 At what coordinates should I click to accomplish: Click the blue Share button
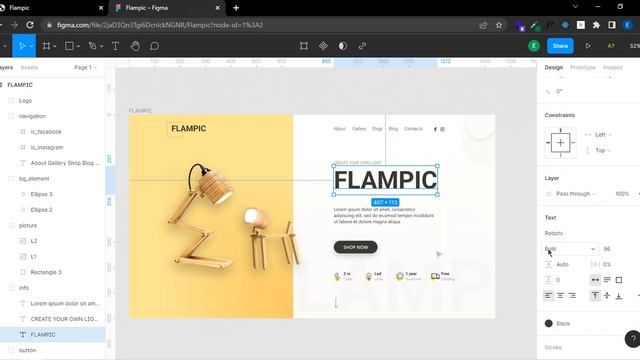click(560, 46)
